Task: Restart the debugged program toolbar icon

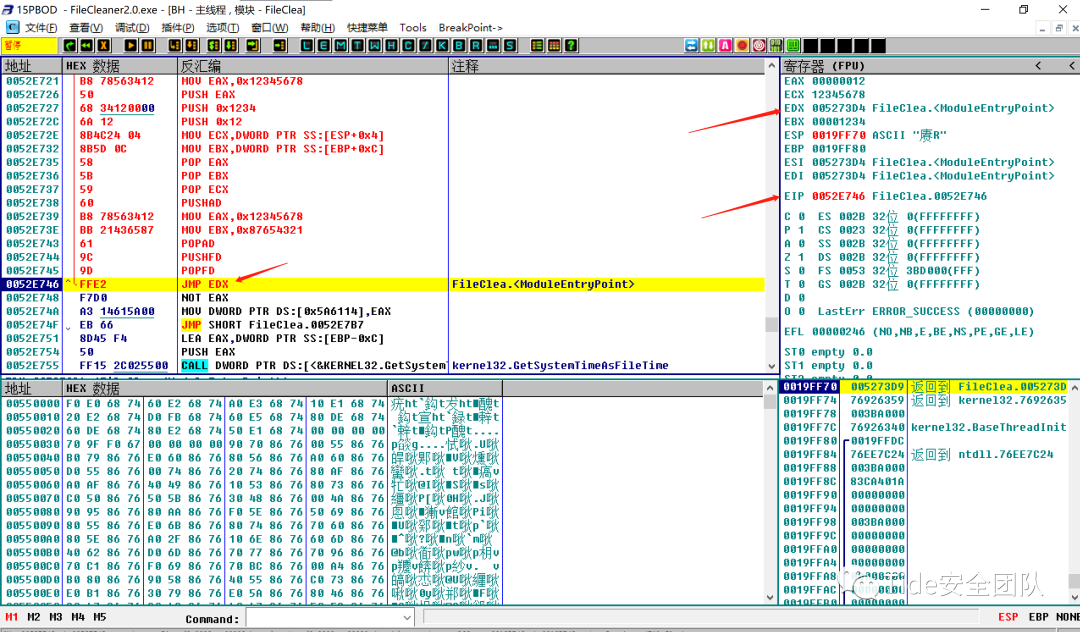Action: coord(70,45)
